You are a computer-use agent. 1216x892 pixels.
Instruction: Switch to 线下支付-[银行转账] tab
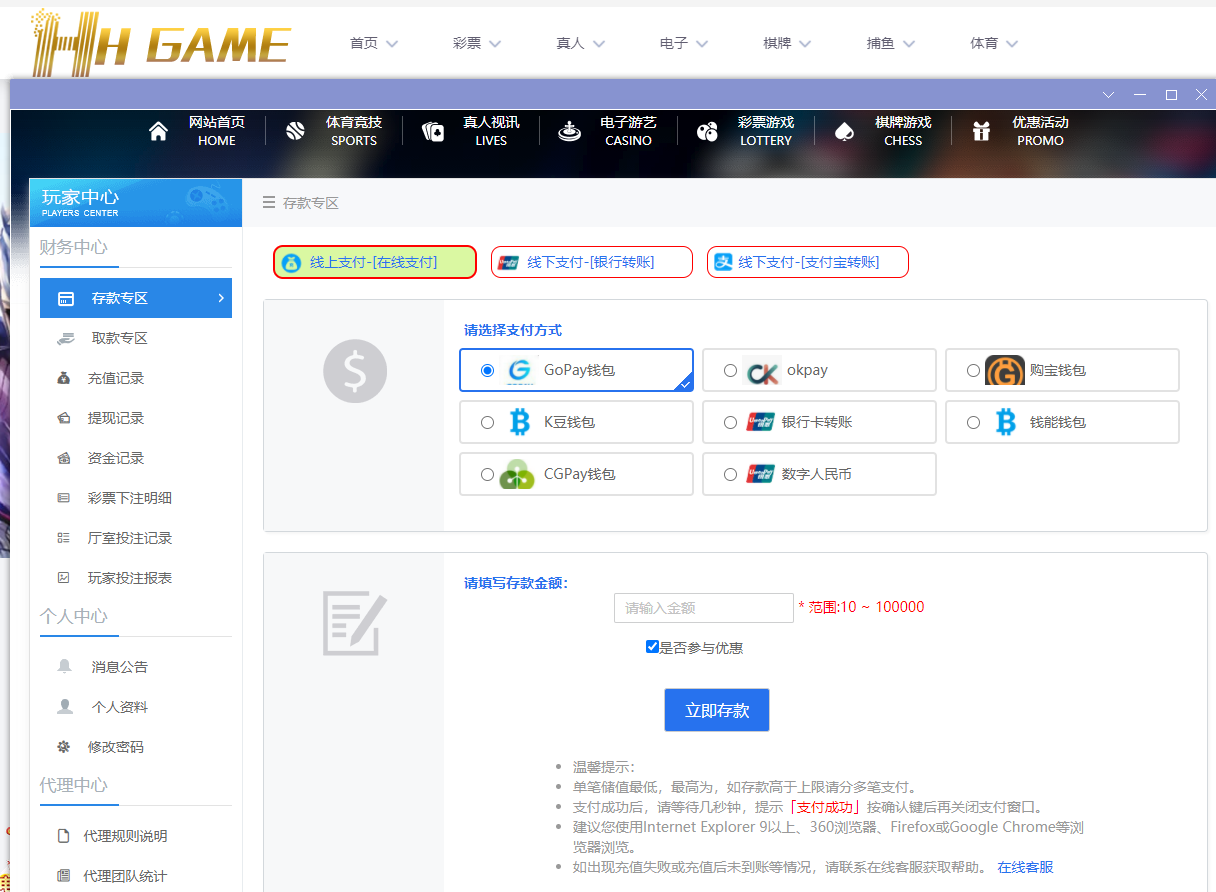click(591, 262)
